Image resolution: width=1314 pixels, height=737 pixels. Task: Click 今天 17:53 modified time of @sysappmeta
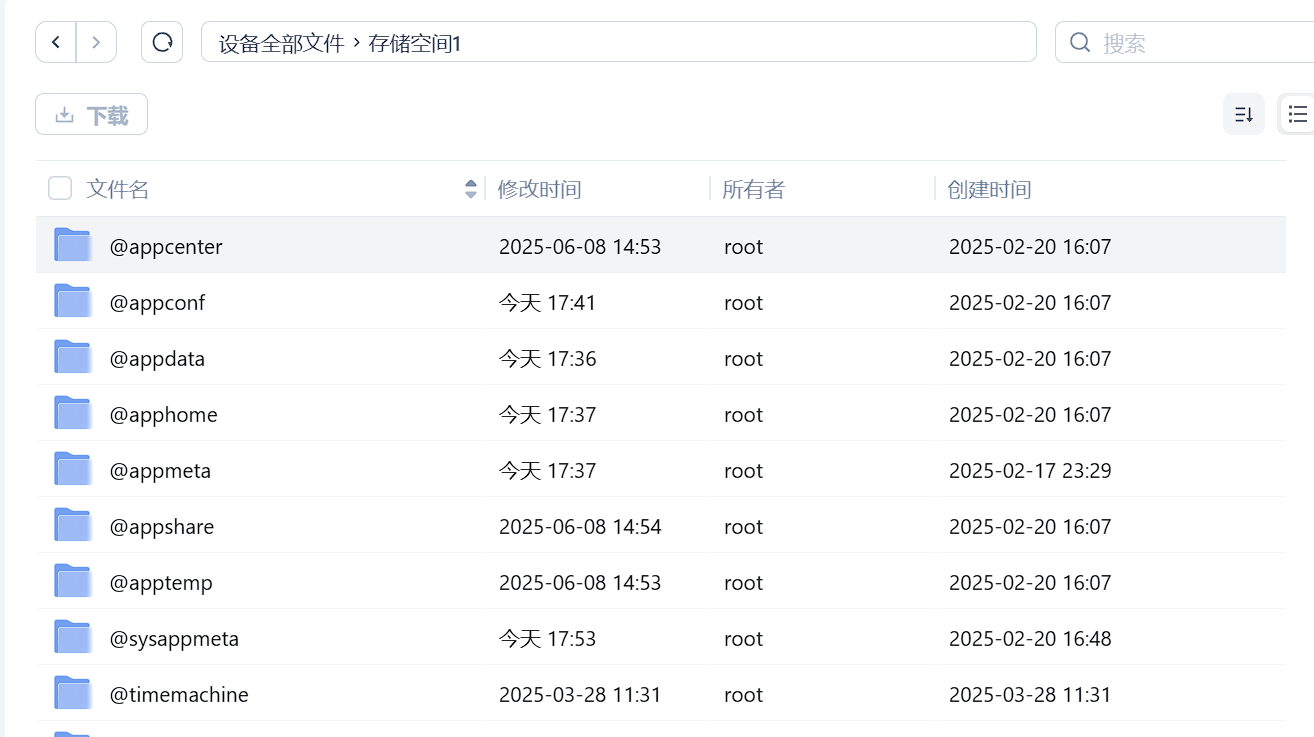(x=547, y=638)
